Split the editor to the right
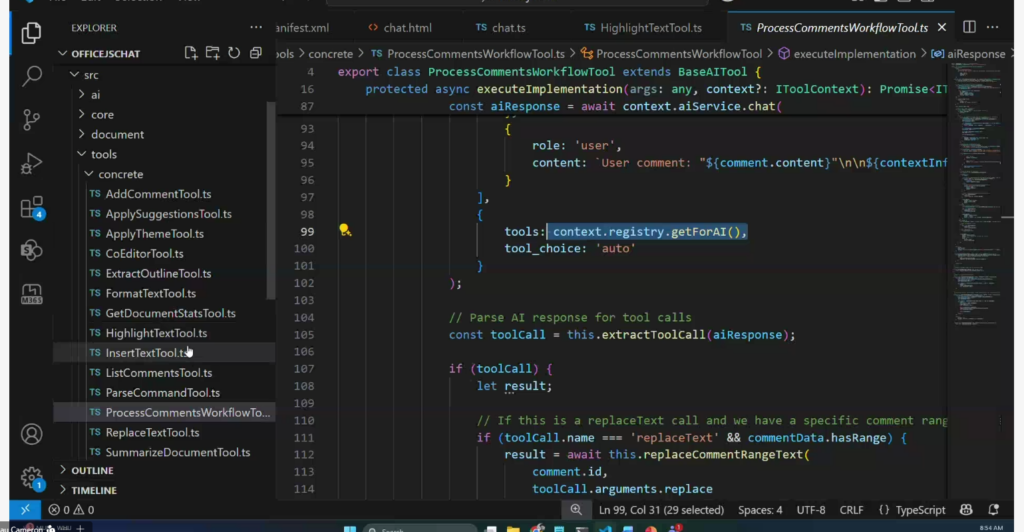The height and width of the screenshot is (532, 1024). tap(968, 27)
